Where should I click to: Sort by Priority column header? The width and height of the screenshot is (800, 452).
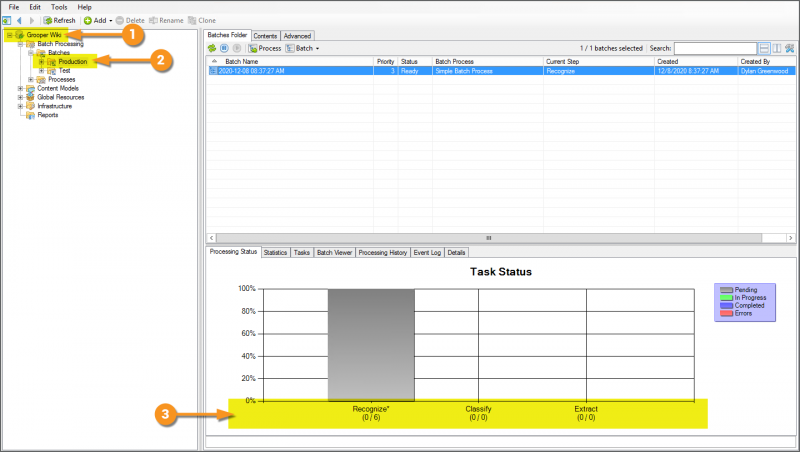pos(386,61)
